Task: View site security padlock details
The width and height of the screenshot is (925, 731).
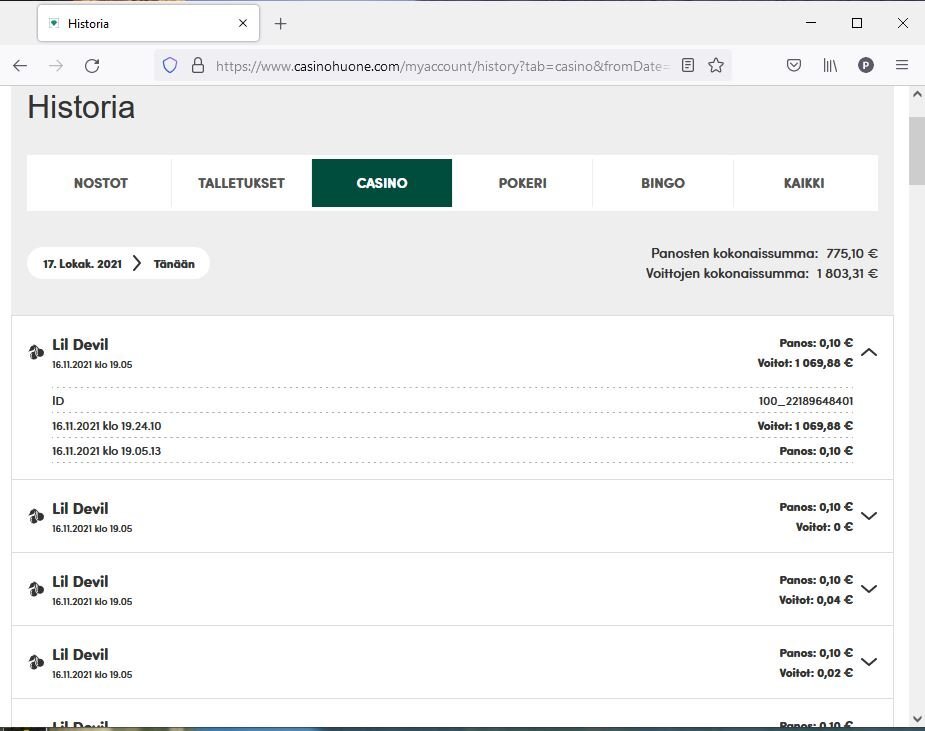Action: click(198, 65)
